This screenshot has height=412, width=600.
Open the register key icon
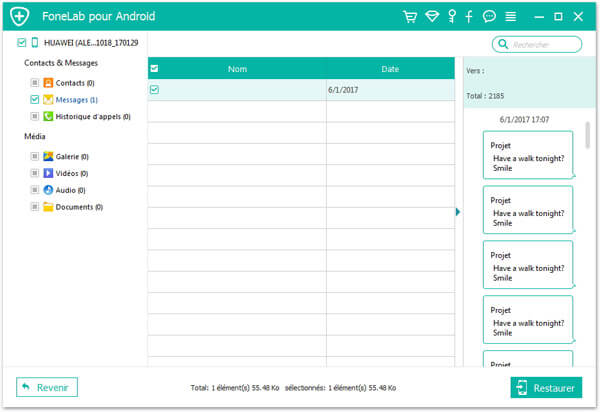[x=452, y=16]
